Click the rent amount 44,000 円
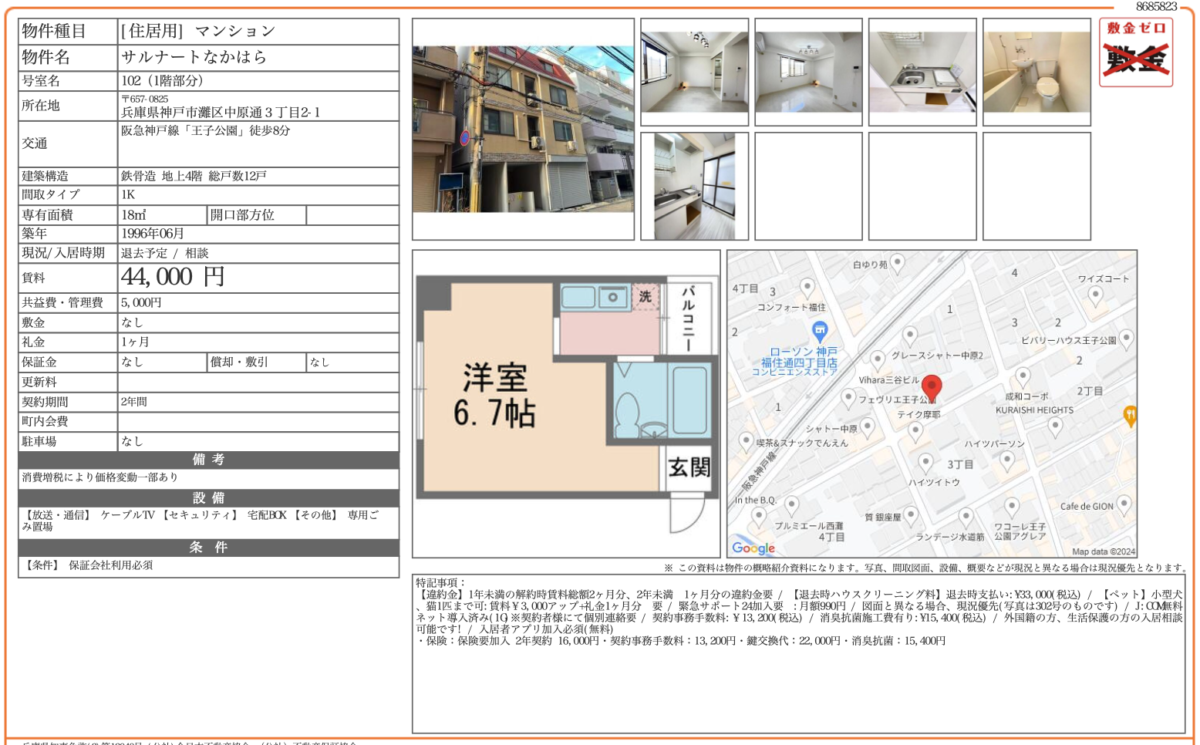The height and width of the screenshot is (745, 1200). click(173, 277)
